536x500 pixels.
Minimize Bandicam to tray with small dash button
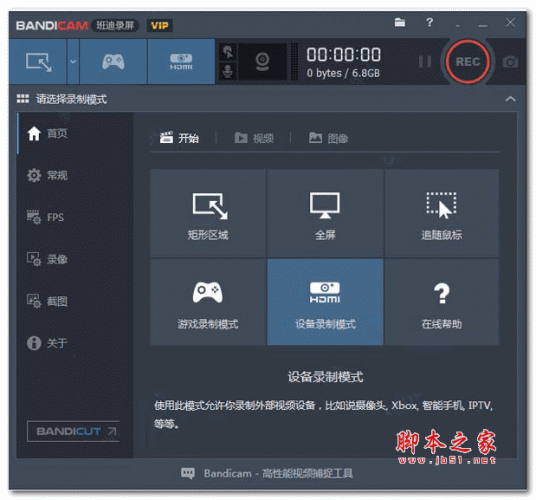457,26
